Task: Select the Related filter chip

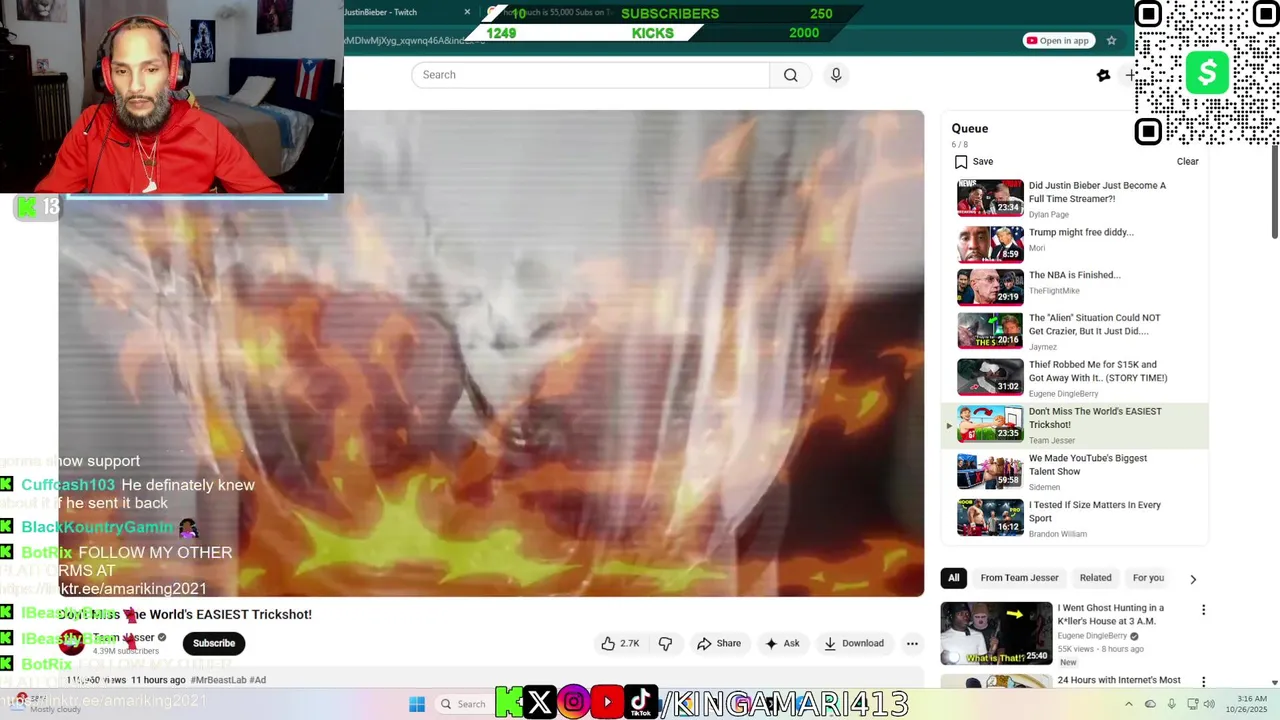Action: [1095, 578]
